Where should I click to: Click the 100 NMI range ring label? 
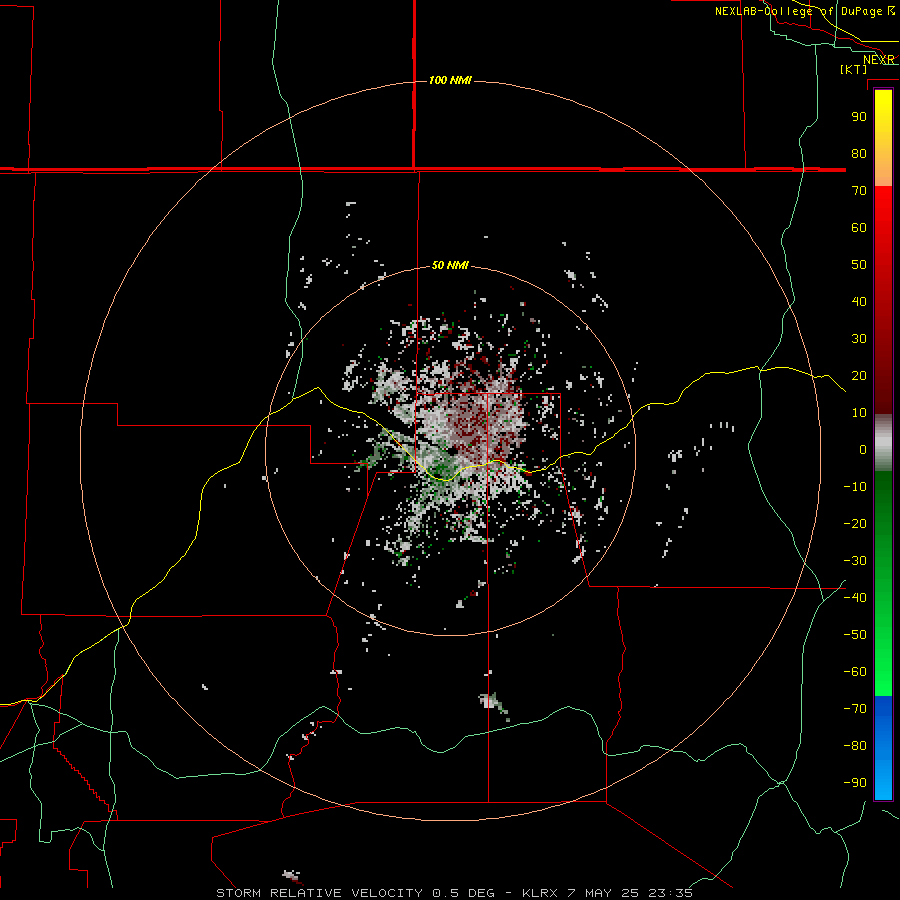450,80
